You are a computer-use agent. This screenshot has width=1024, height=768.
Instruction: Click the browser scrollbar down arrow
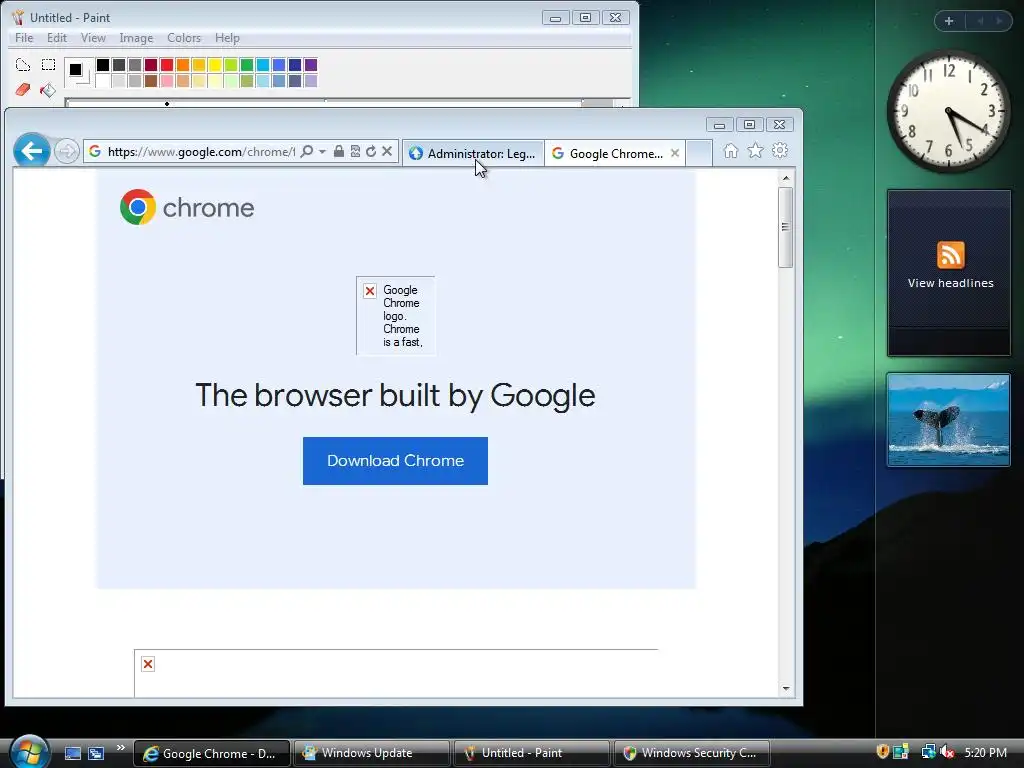coord(786,688)
